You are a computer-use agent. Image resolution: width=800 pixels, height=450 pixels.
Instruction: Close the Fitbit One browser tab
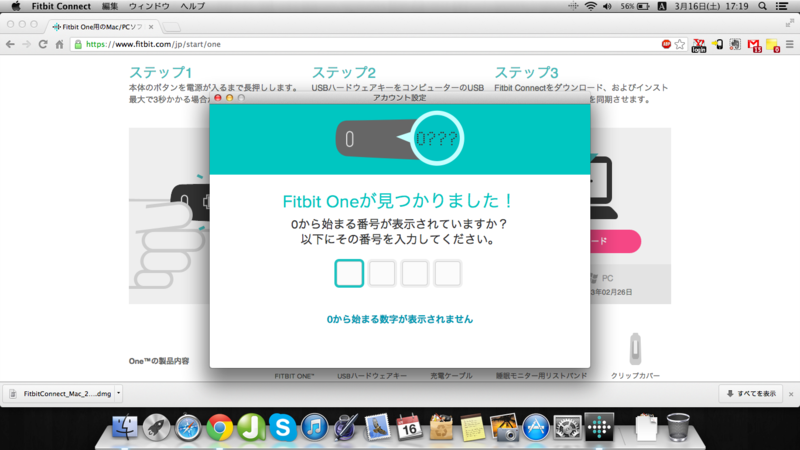tap(151, 27)
